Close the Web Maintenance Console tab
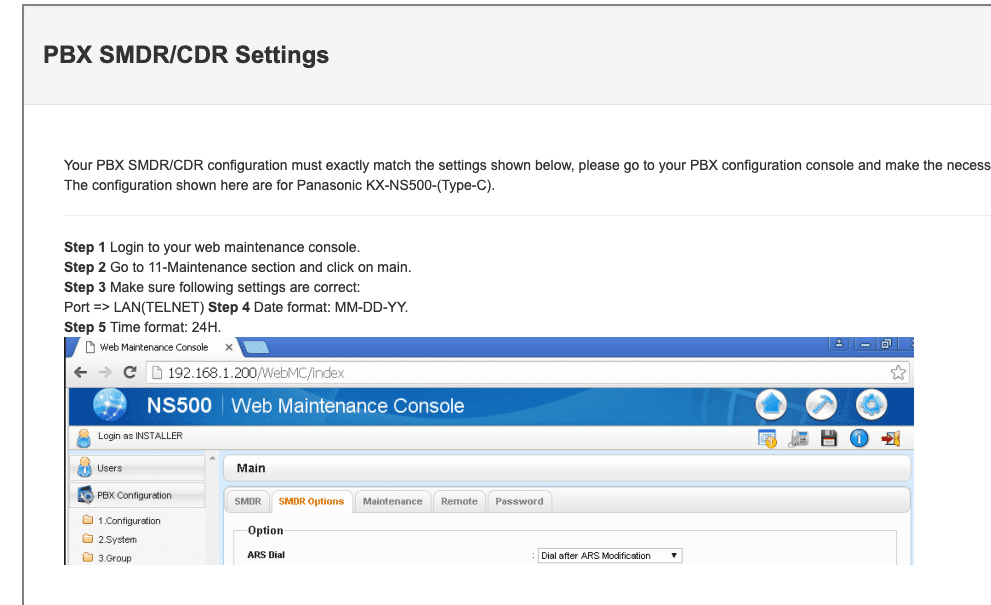 point(229,347)
